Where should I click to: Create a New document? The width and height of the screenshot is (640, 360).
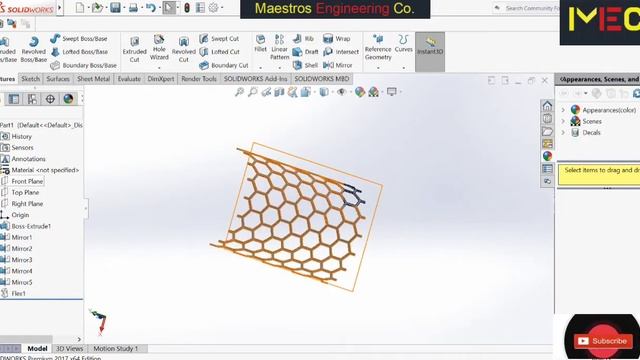pyautogui.click(x=80, y=7)
